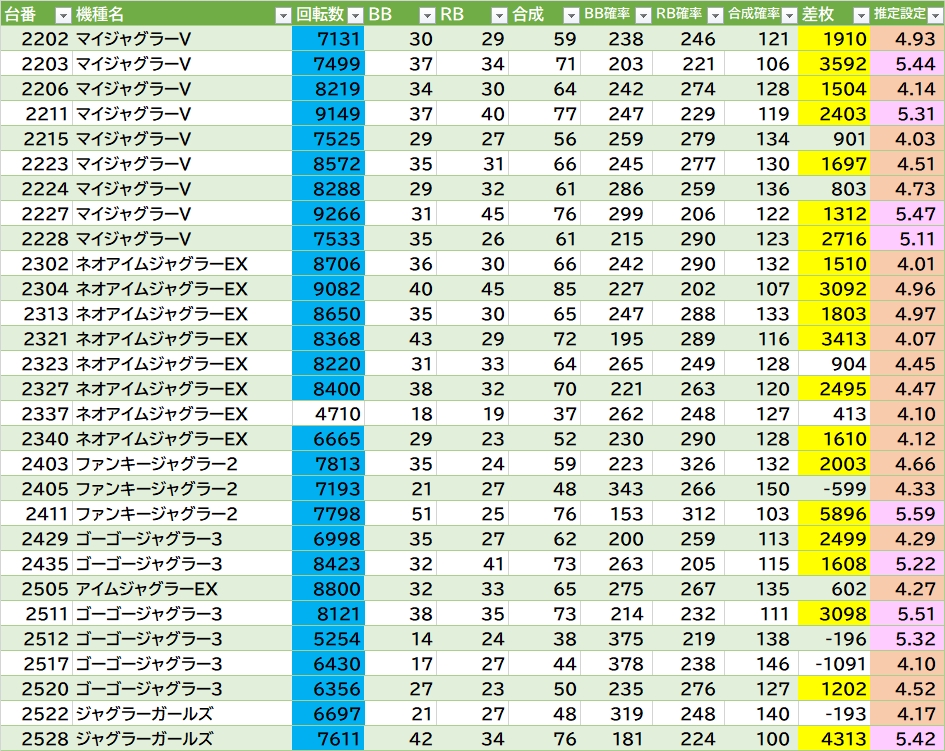Select the pink 5.59 estimated setting cell
The width and height of the screenshot is (945, 751).
point(907,514)
